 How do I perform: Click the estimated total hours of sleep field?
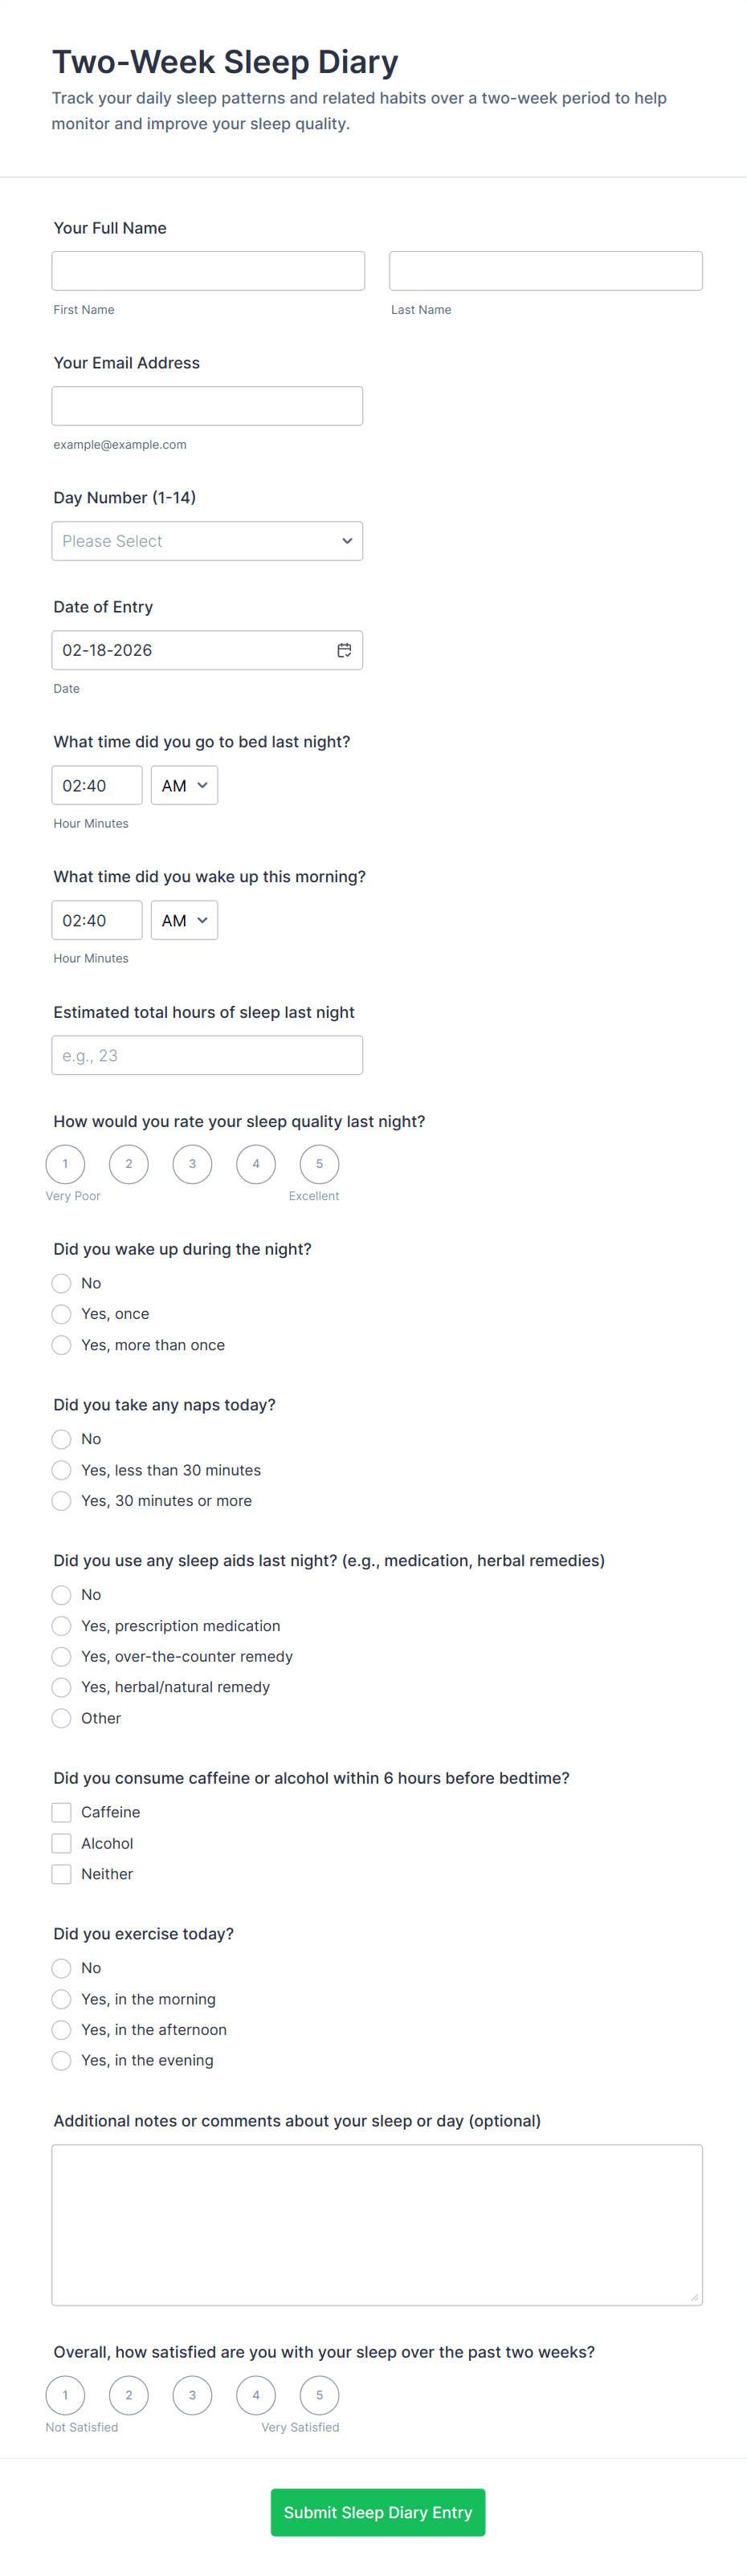tap(207, 1055)
